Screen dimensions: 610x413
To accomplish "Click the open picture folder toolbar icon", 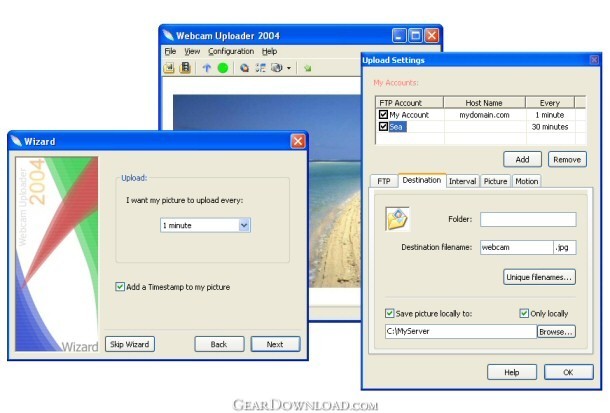I will (x=169, y=68).
